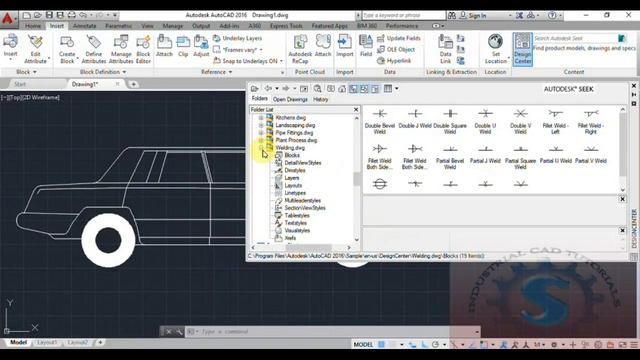Click the Import file tool
Image resolution: width=640 pixels, height=360 pixels.
click(344, 46)
